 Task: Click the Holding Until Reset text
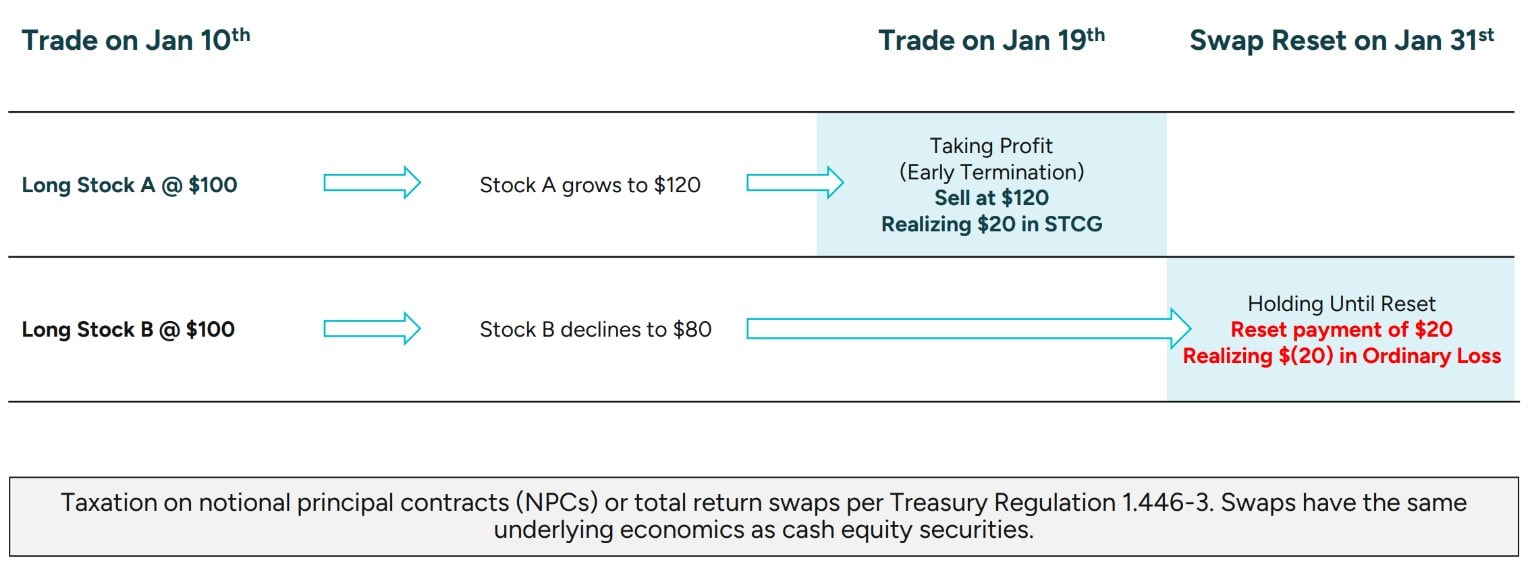(x=1342, y=304)
